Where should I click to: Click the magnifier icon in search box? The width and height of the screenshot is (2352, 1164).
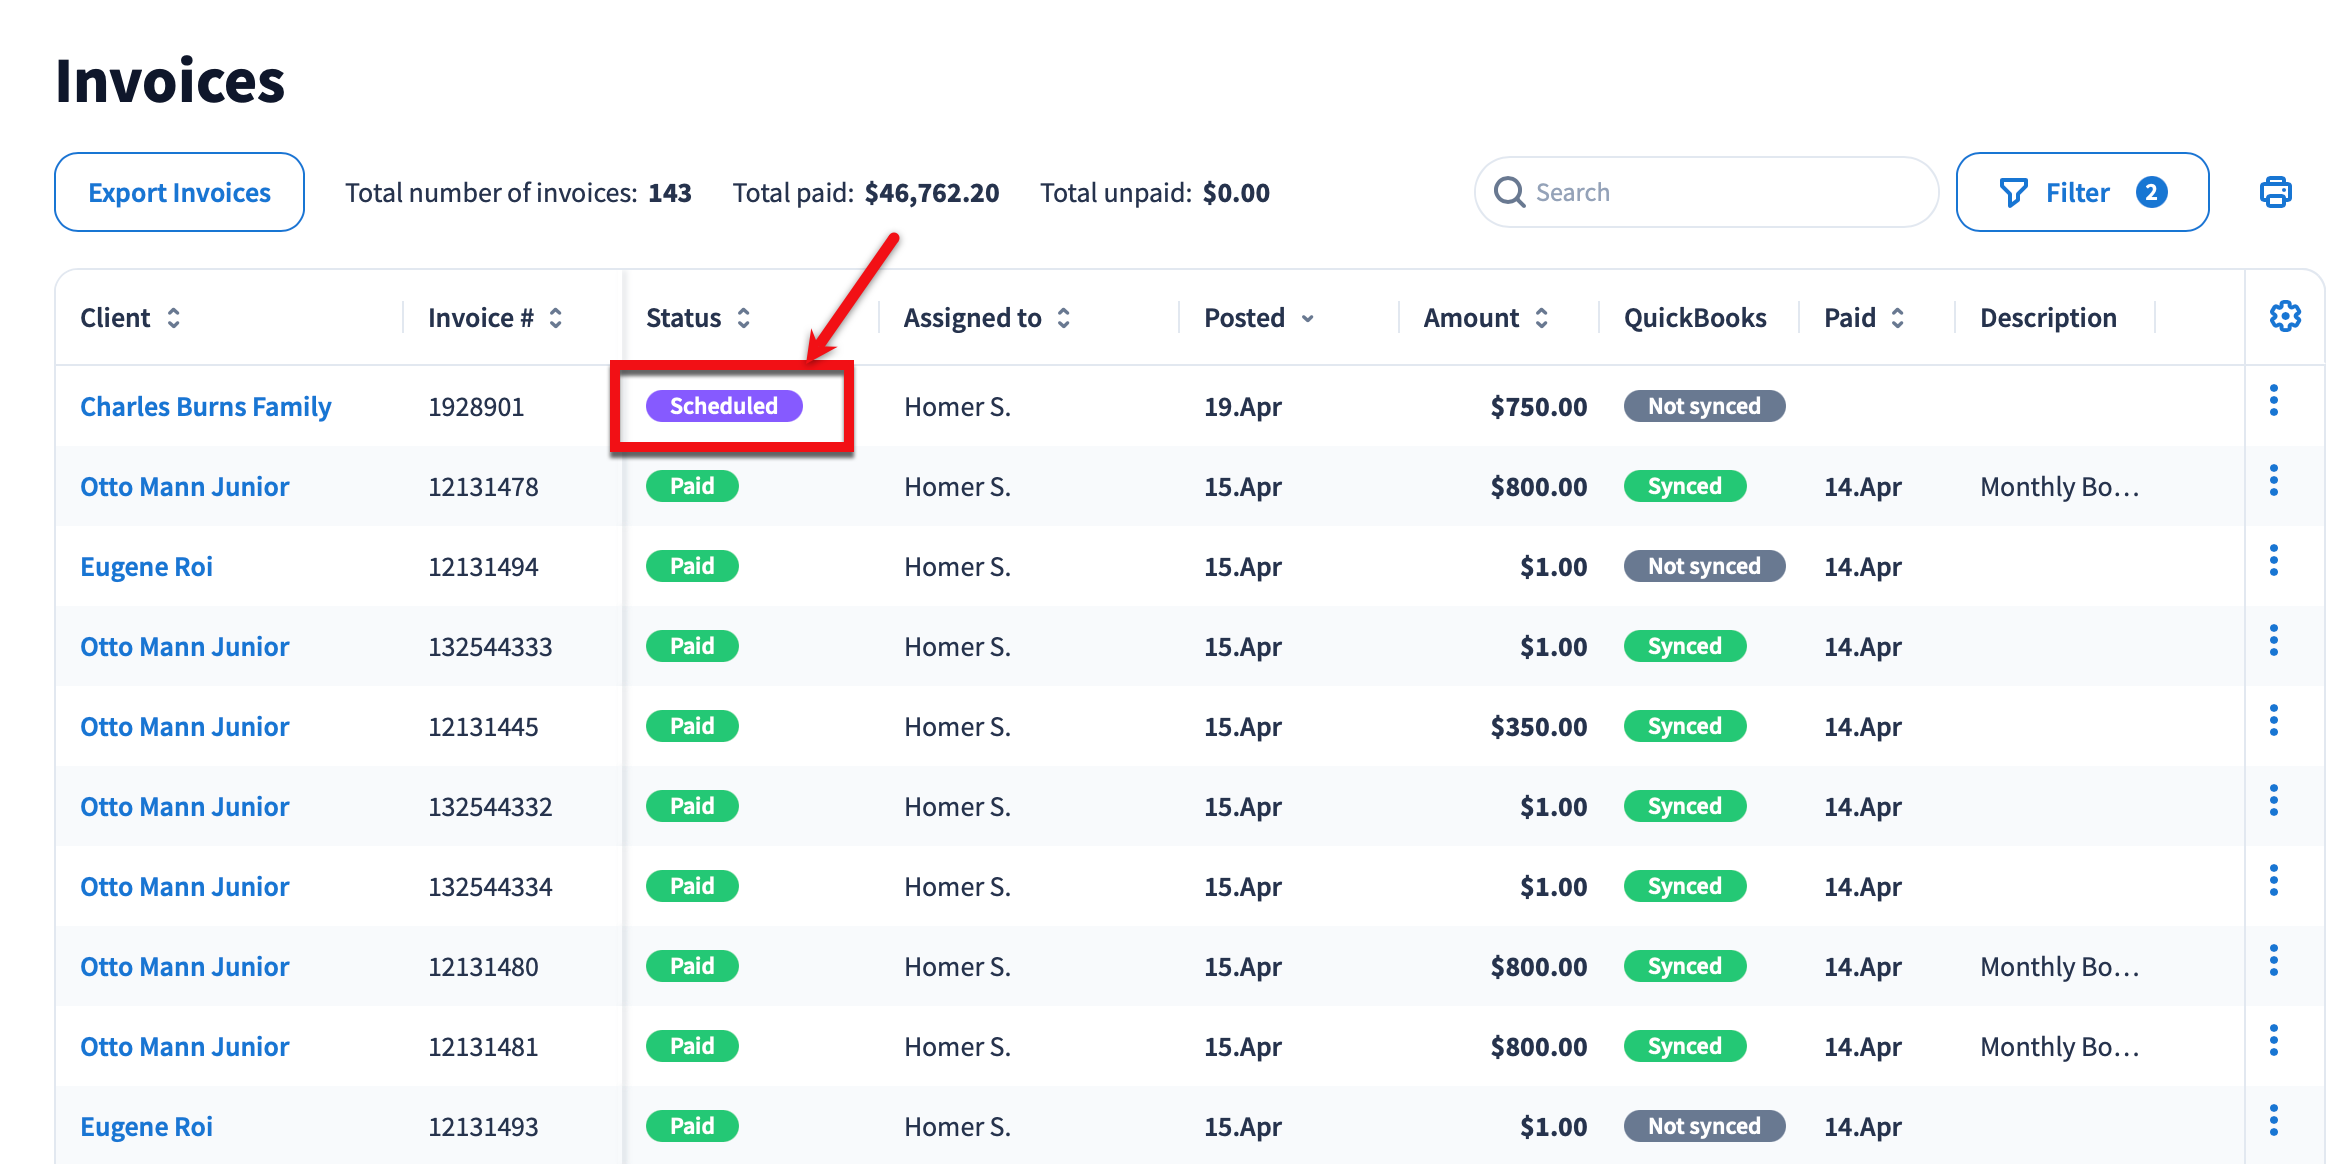(x=1509, y=192)
